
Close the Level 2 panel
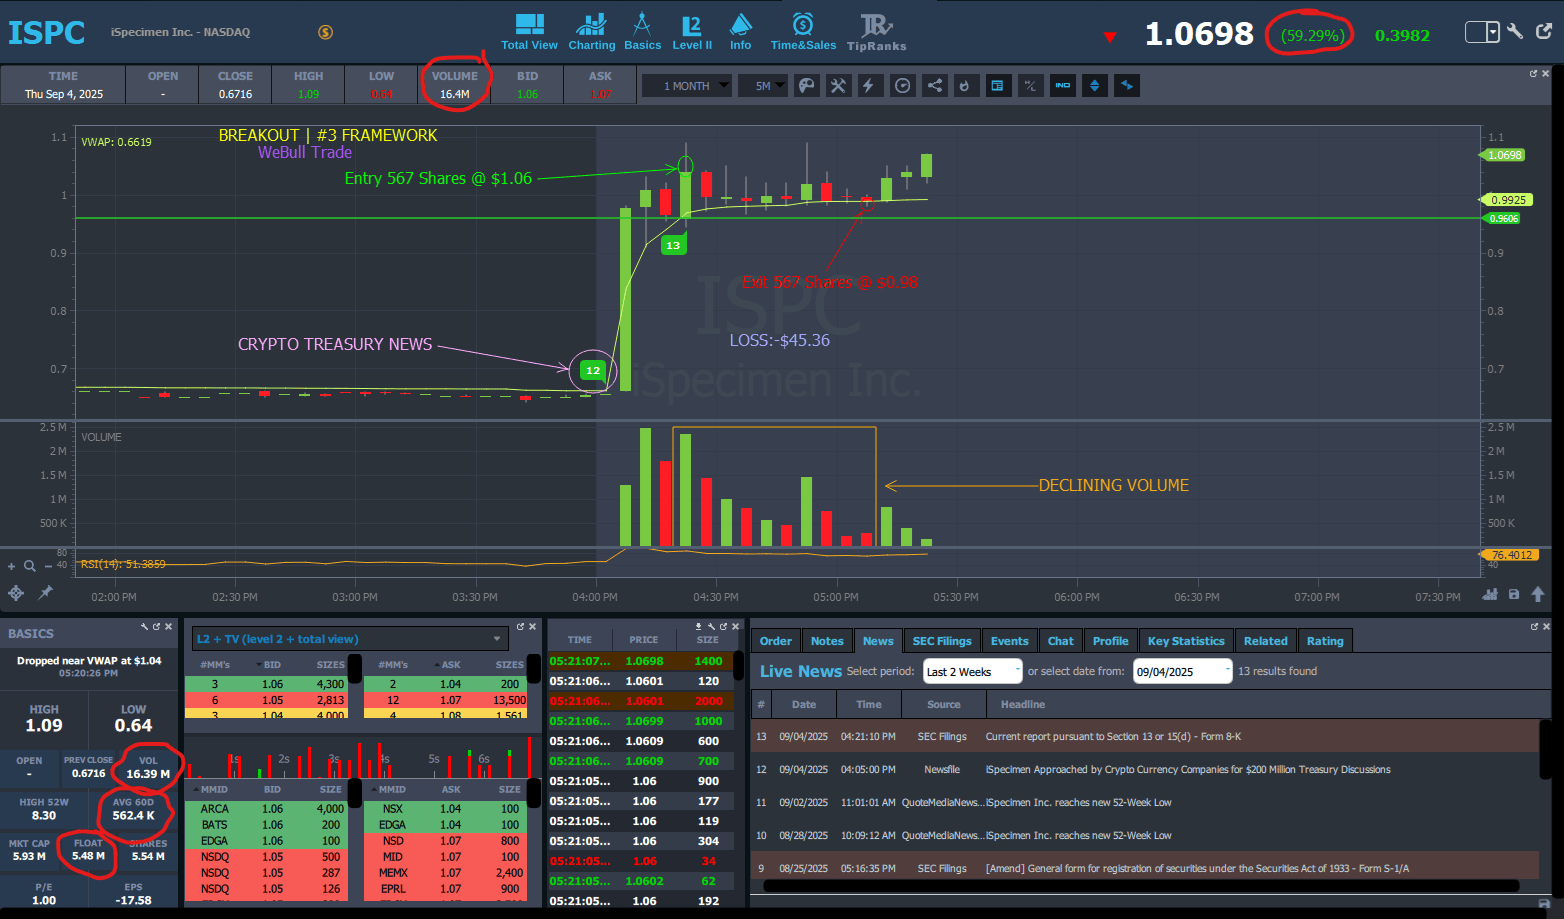pos(533,626)
